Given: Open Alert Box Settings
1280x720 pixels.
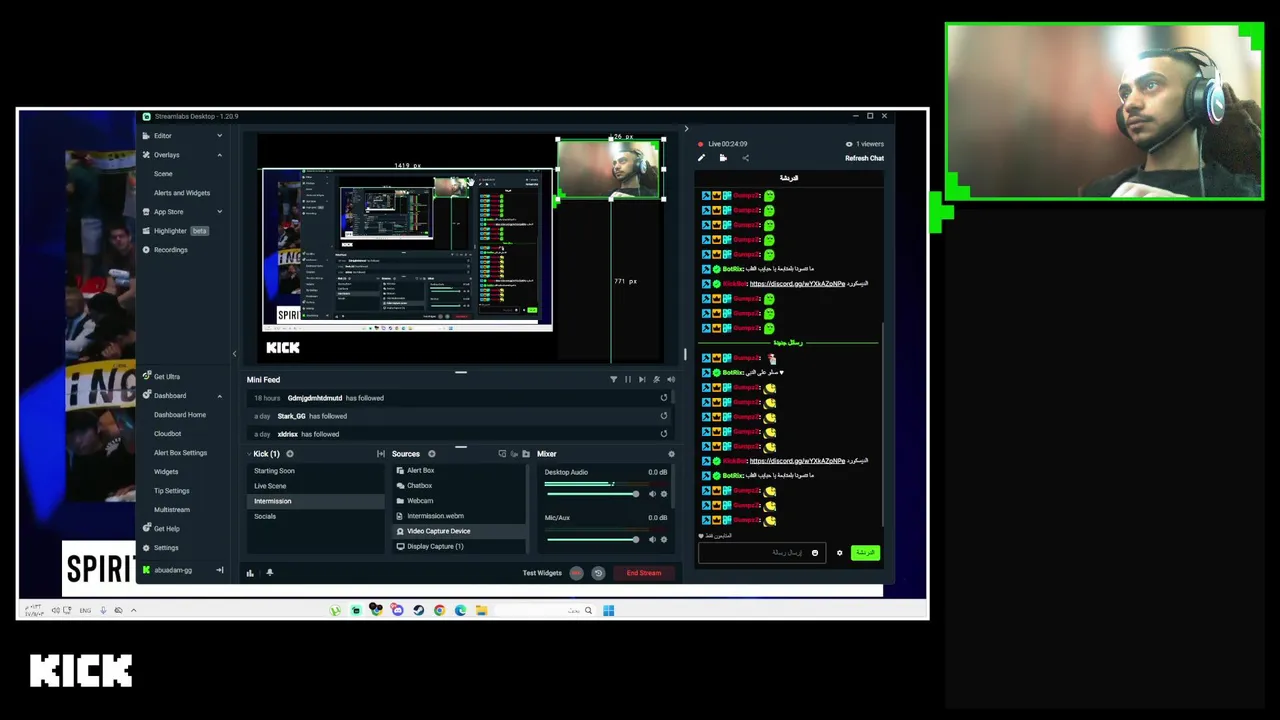Looking at the screenshot, I should pos(181,453).
